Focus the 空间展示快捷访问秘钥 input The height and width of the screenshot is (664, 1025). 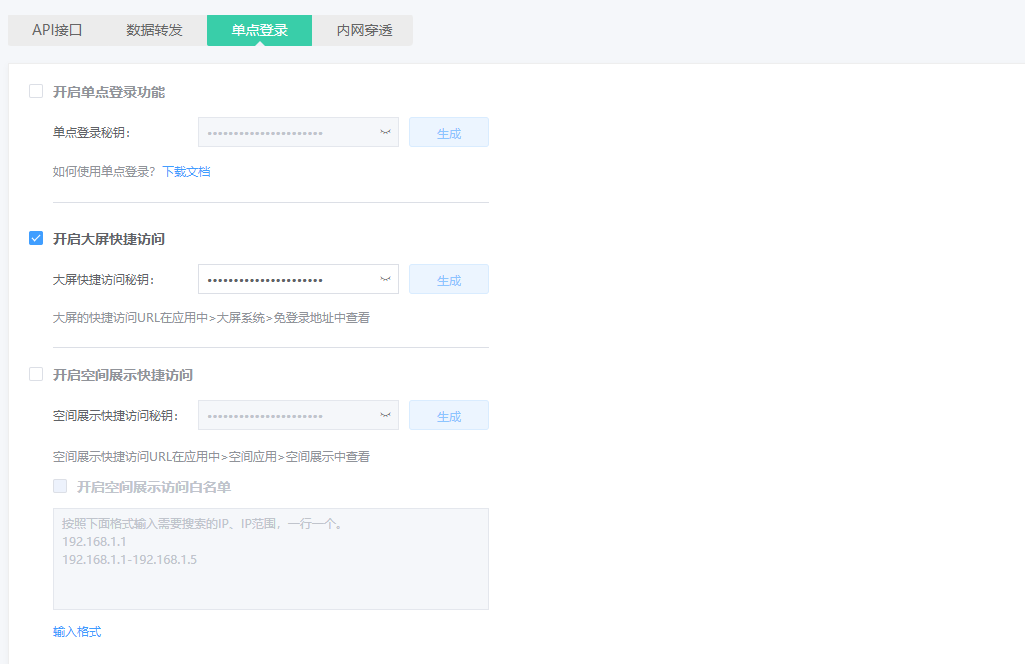(x=298, y=416)
